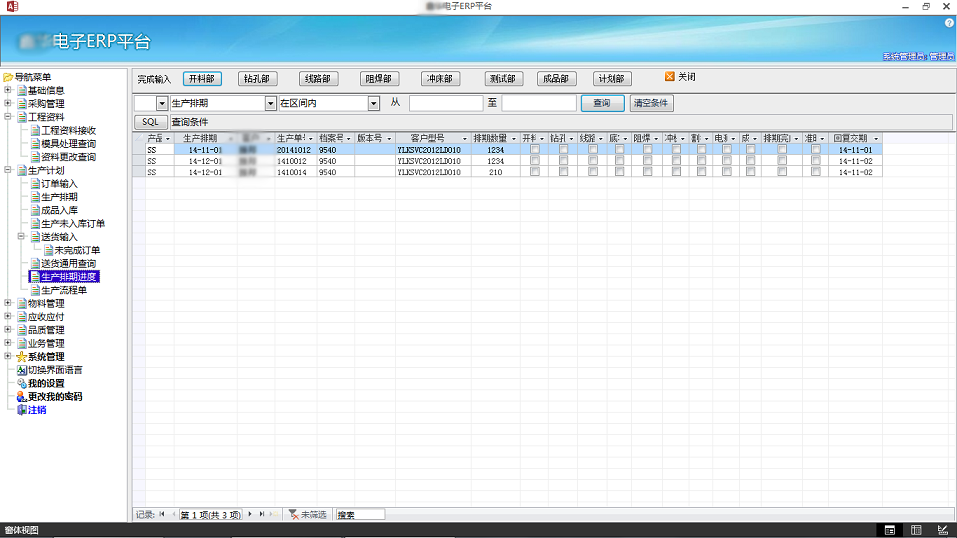
Task: Collapse the 工程资料 tree node
Action: pyautogui.click(x=8, y=117)
